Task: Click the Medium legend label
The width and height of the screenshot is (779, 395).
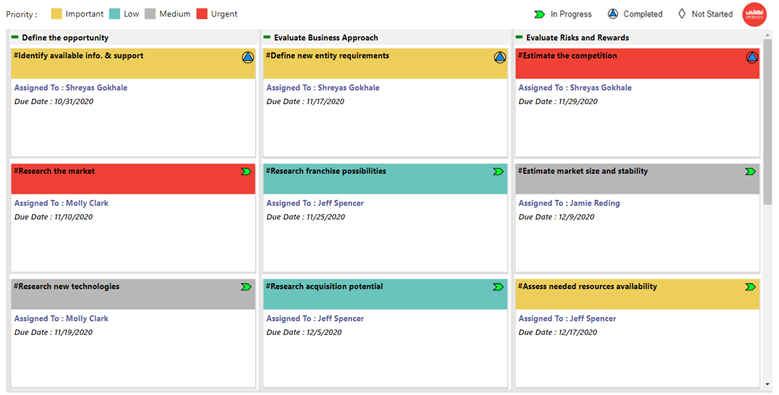Action: [175, 14]
